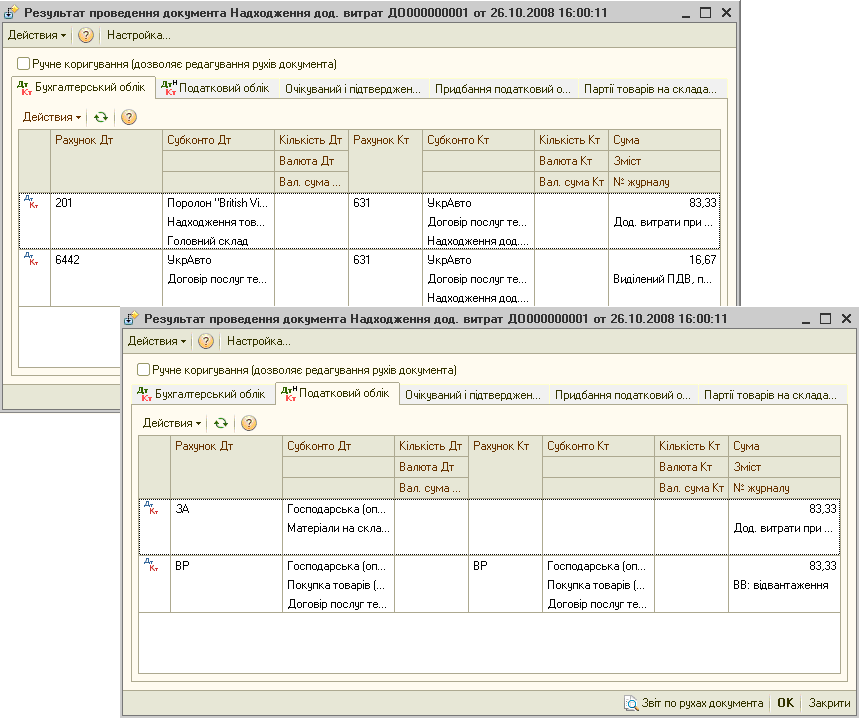Open top Действия menu in back window
This screenshot has height=718, width=859.
point(37,35)
